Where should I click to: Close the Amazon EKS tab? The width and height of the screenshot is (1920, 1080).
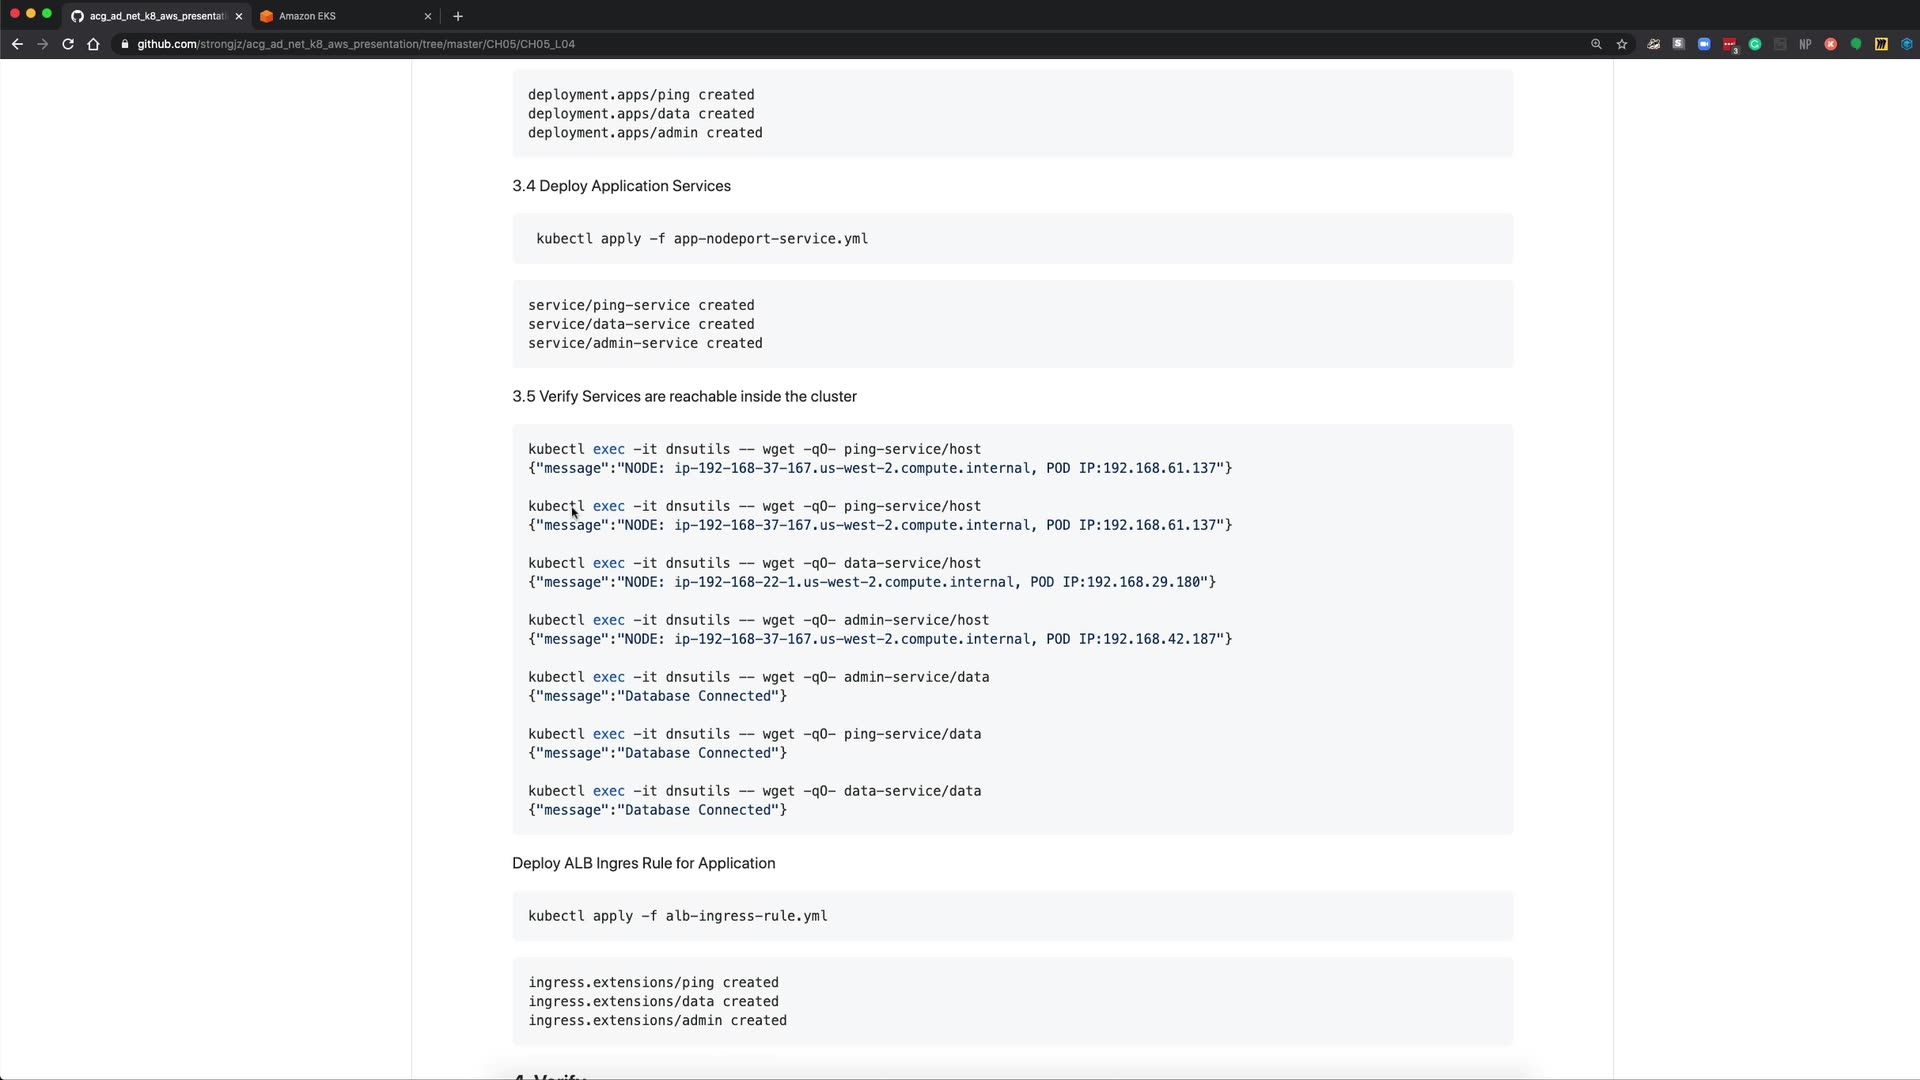coord(428,16)
